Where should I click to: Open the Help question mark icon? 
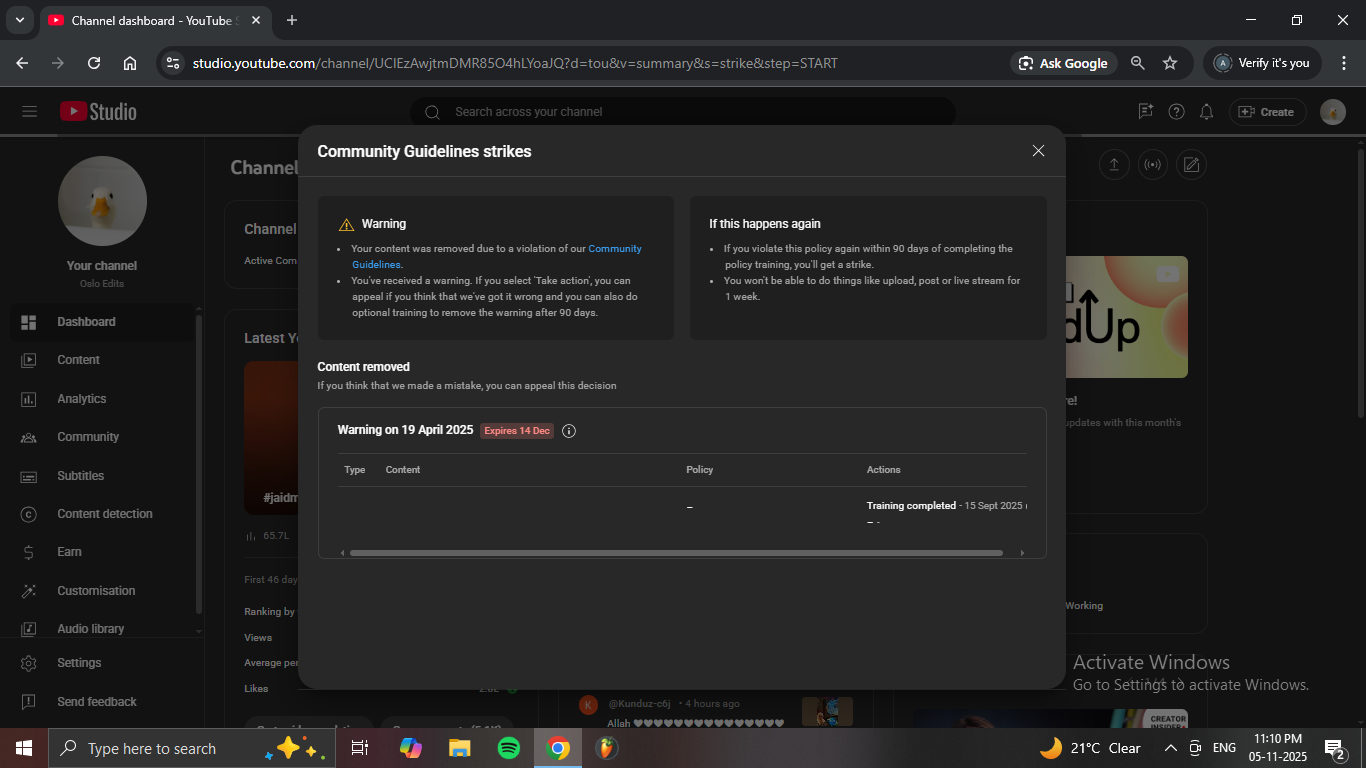pos(1177,112)
